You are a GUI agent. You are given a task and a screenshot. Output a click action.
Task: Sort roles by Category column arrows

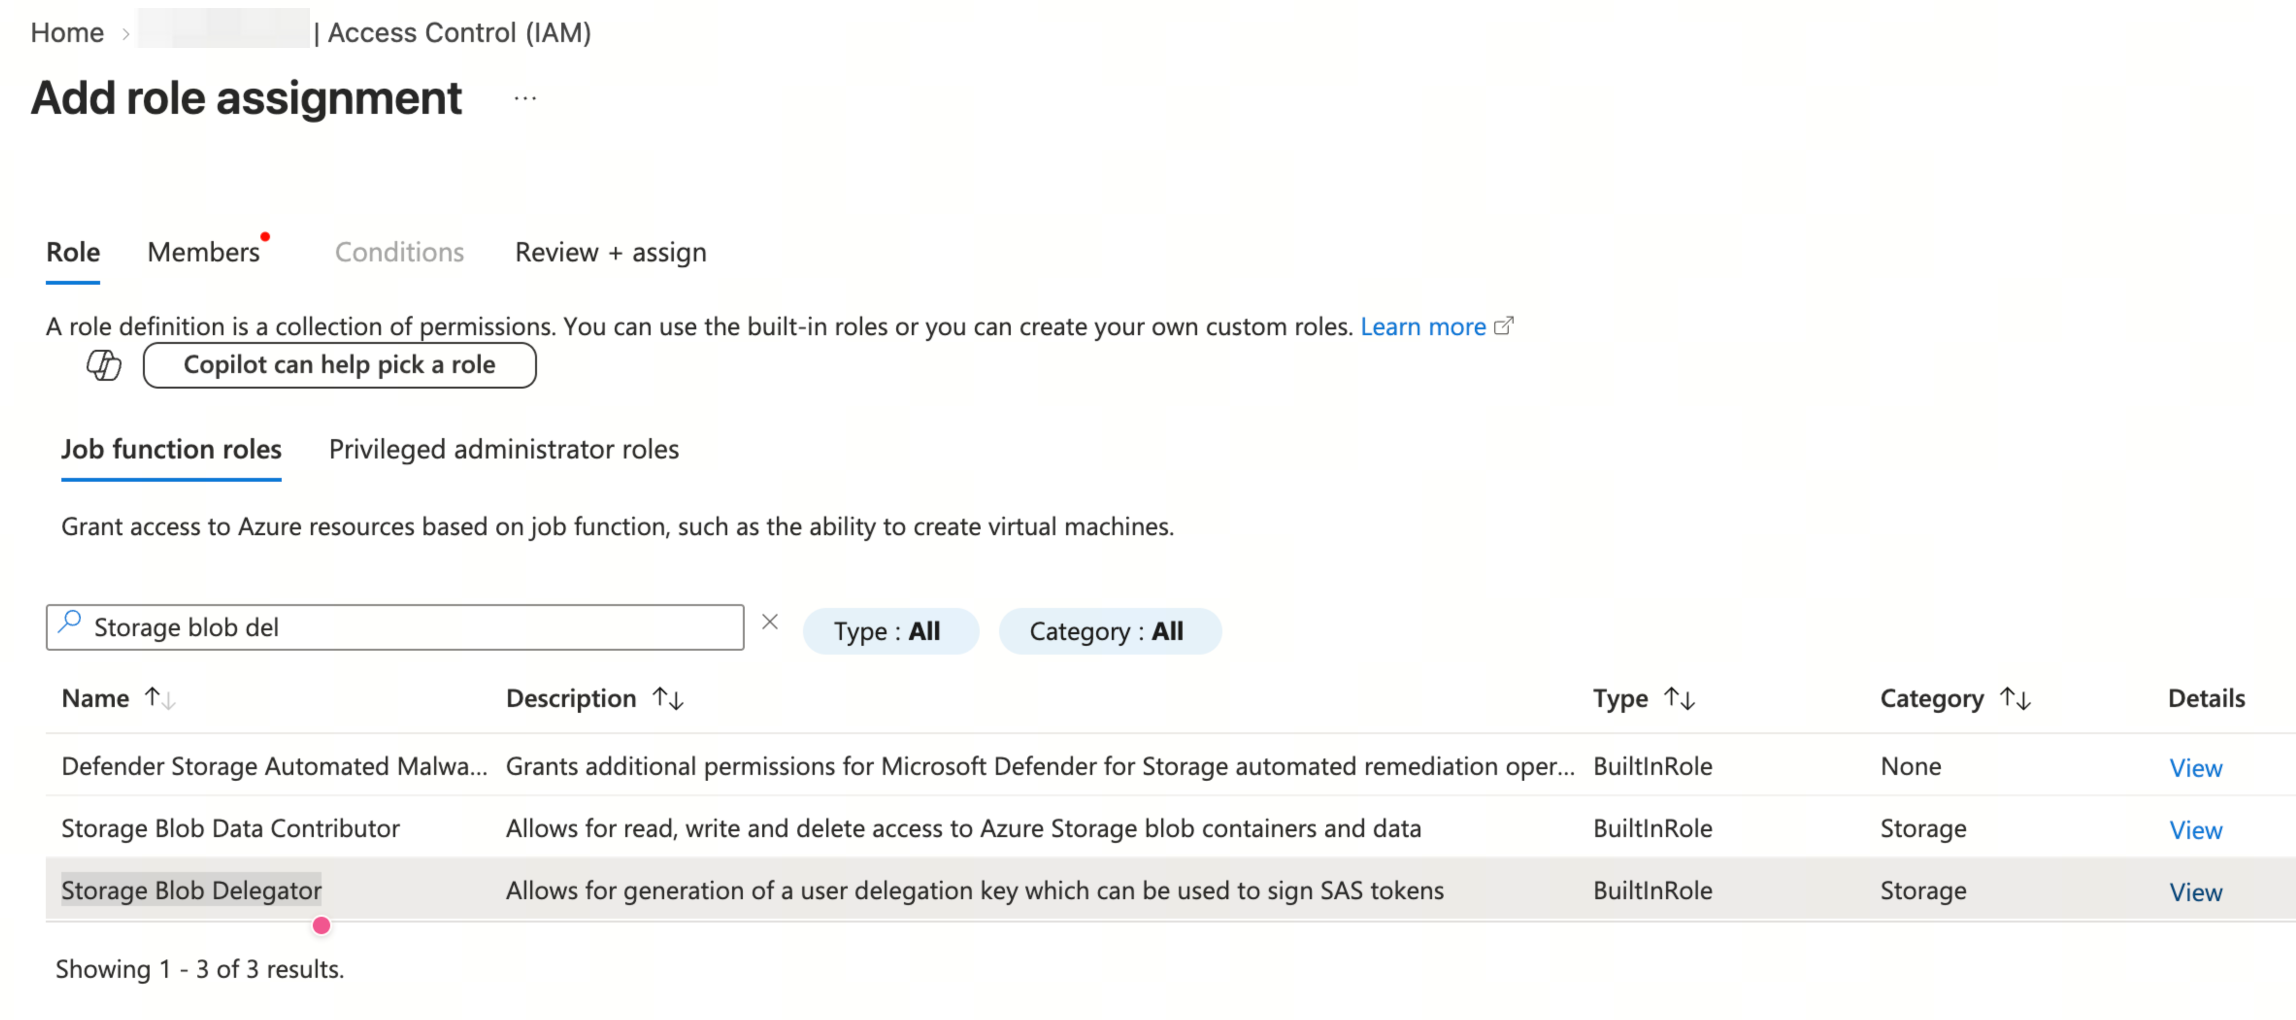coord(2015,698)
